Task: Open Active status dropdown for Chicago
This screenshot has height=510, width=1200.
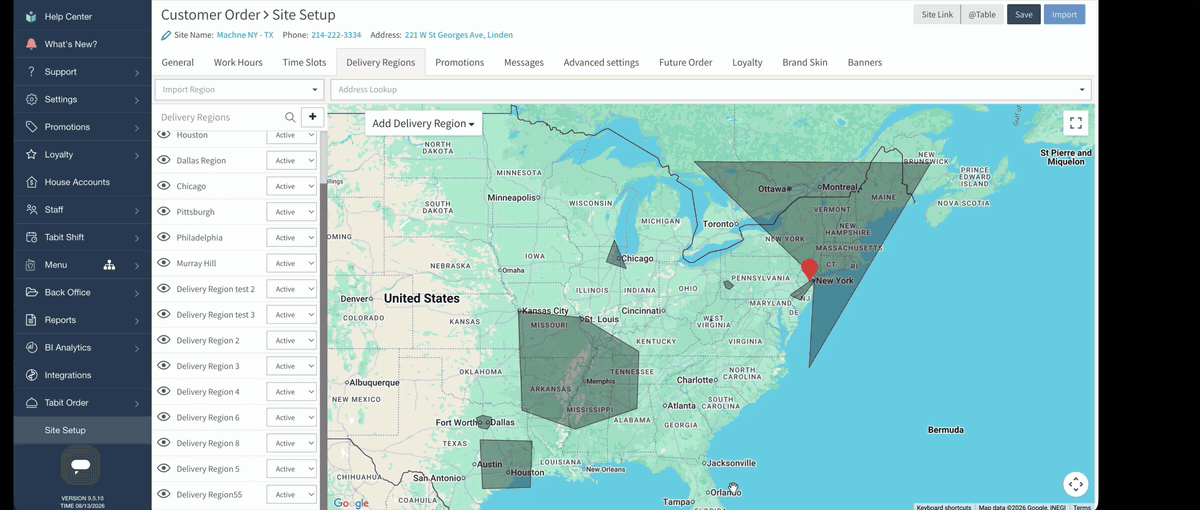Action: 291,186
